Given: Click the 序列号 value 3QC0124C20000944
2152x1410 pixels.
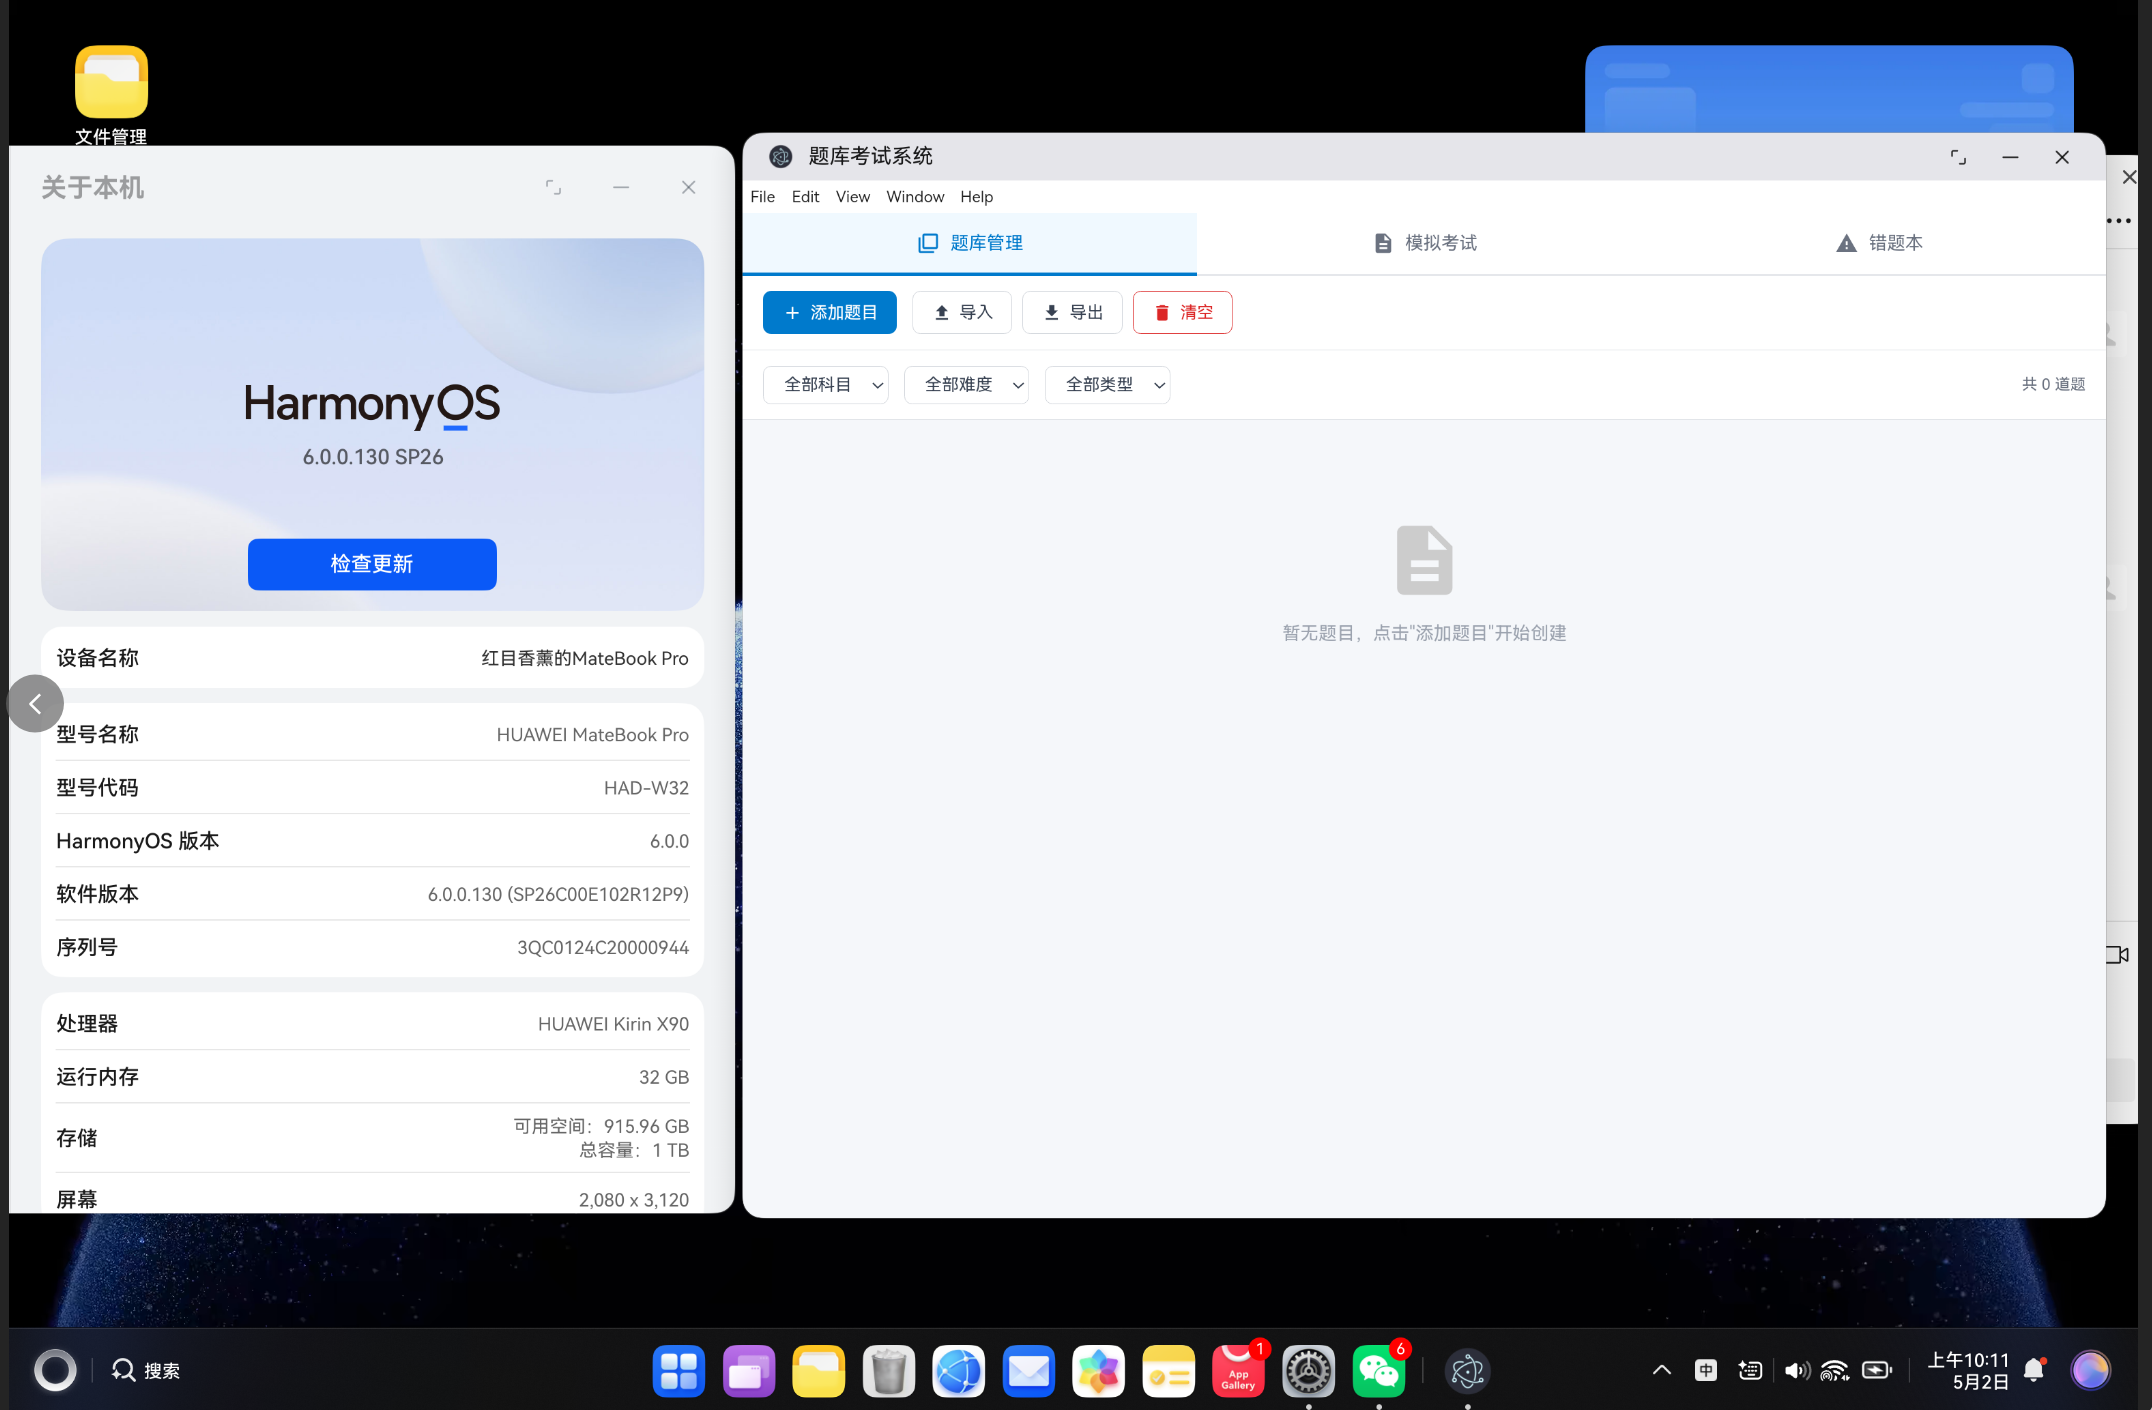Looking at the screenshot, I should (x=602, y=948).
